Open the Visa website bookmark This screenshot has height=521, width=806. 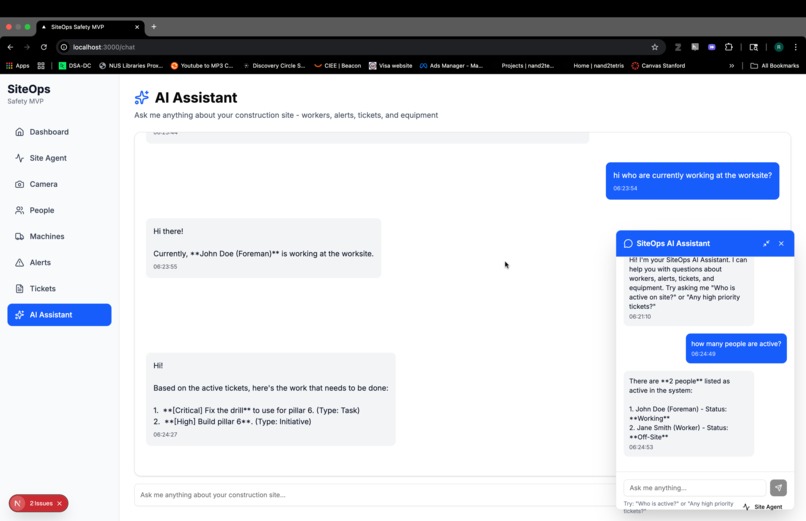coord(391,66)
